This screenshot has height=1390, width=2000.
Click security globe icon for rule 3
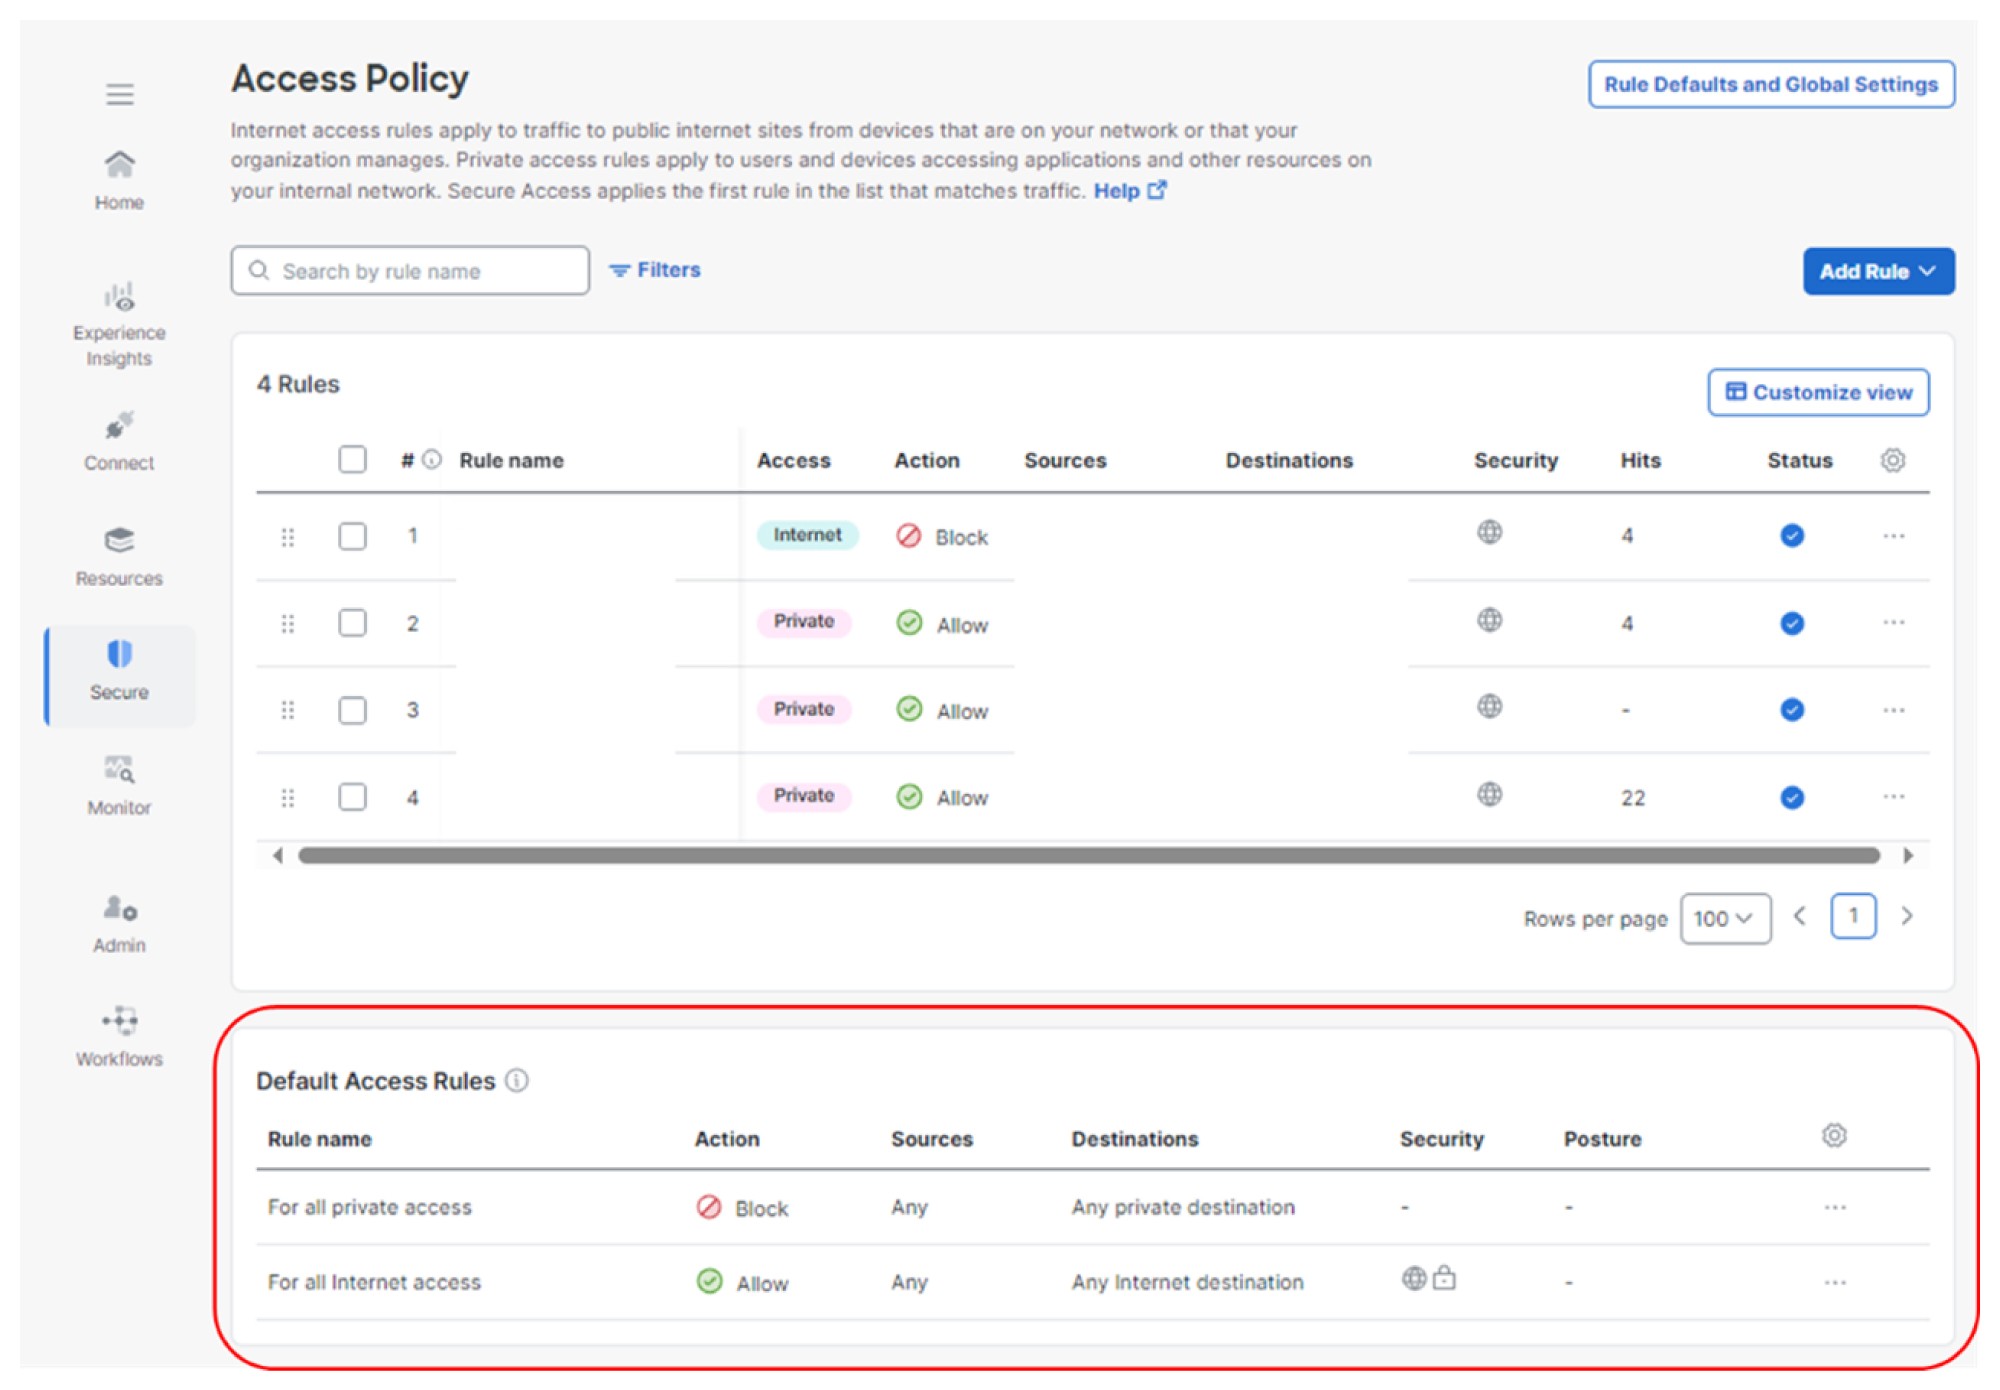(x=1490, y=707)
